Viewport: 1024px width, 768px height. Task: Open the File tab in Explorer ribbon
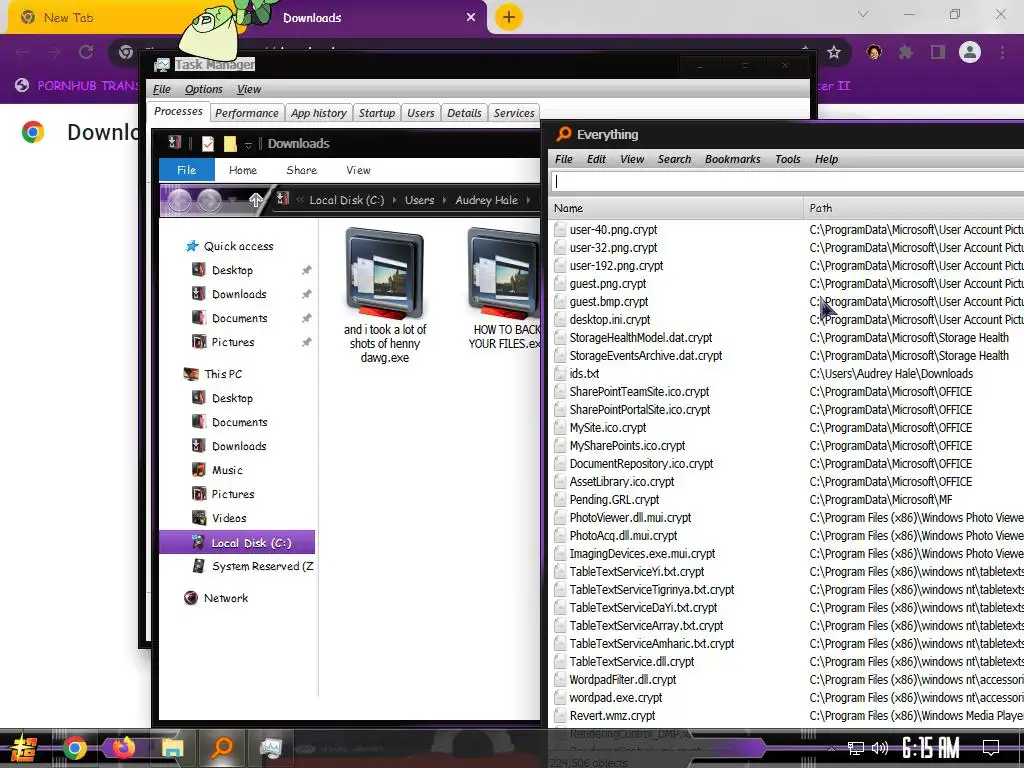tap(186, 170)
